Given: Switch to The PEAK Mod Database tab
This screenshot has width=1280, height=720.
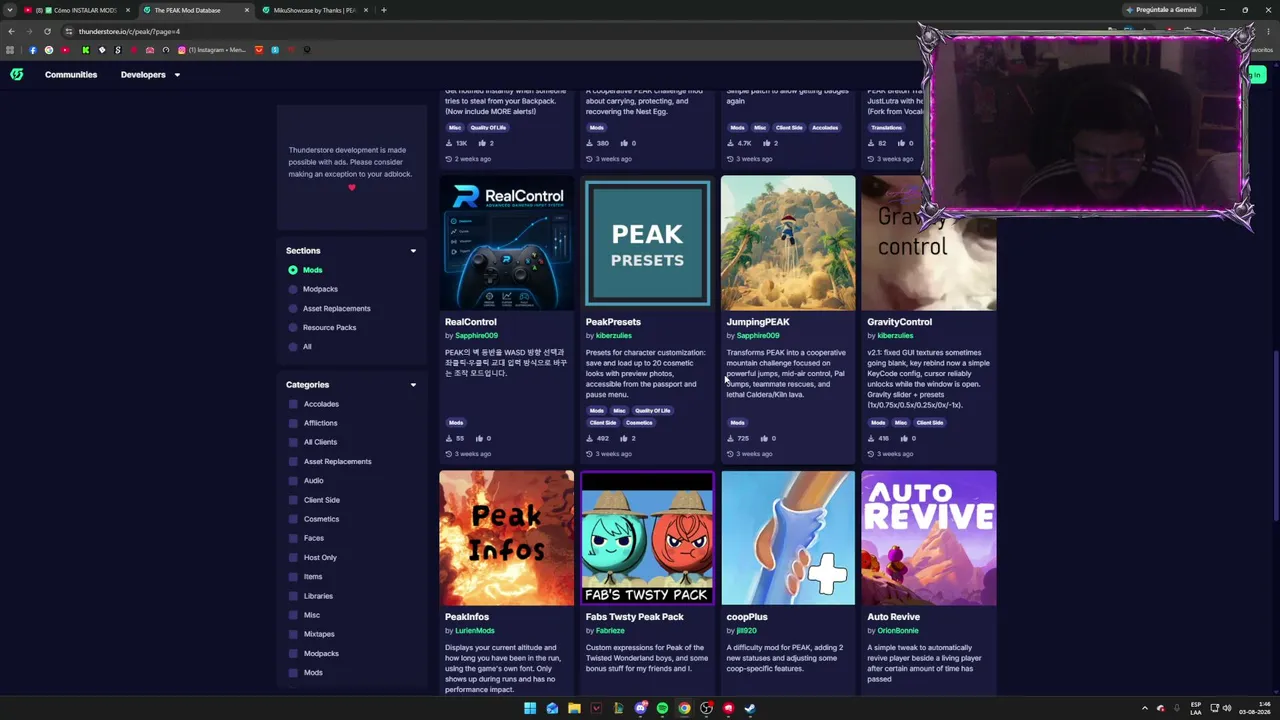Looking at the screenshot, I should (x=195, y=10).
